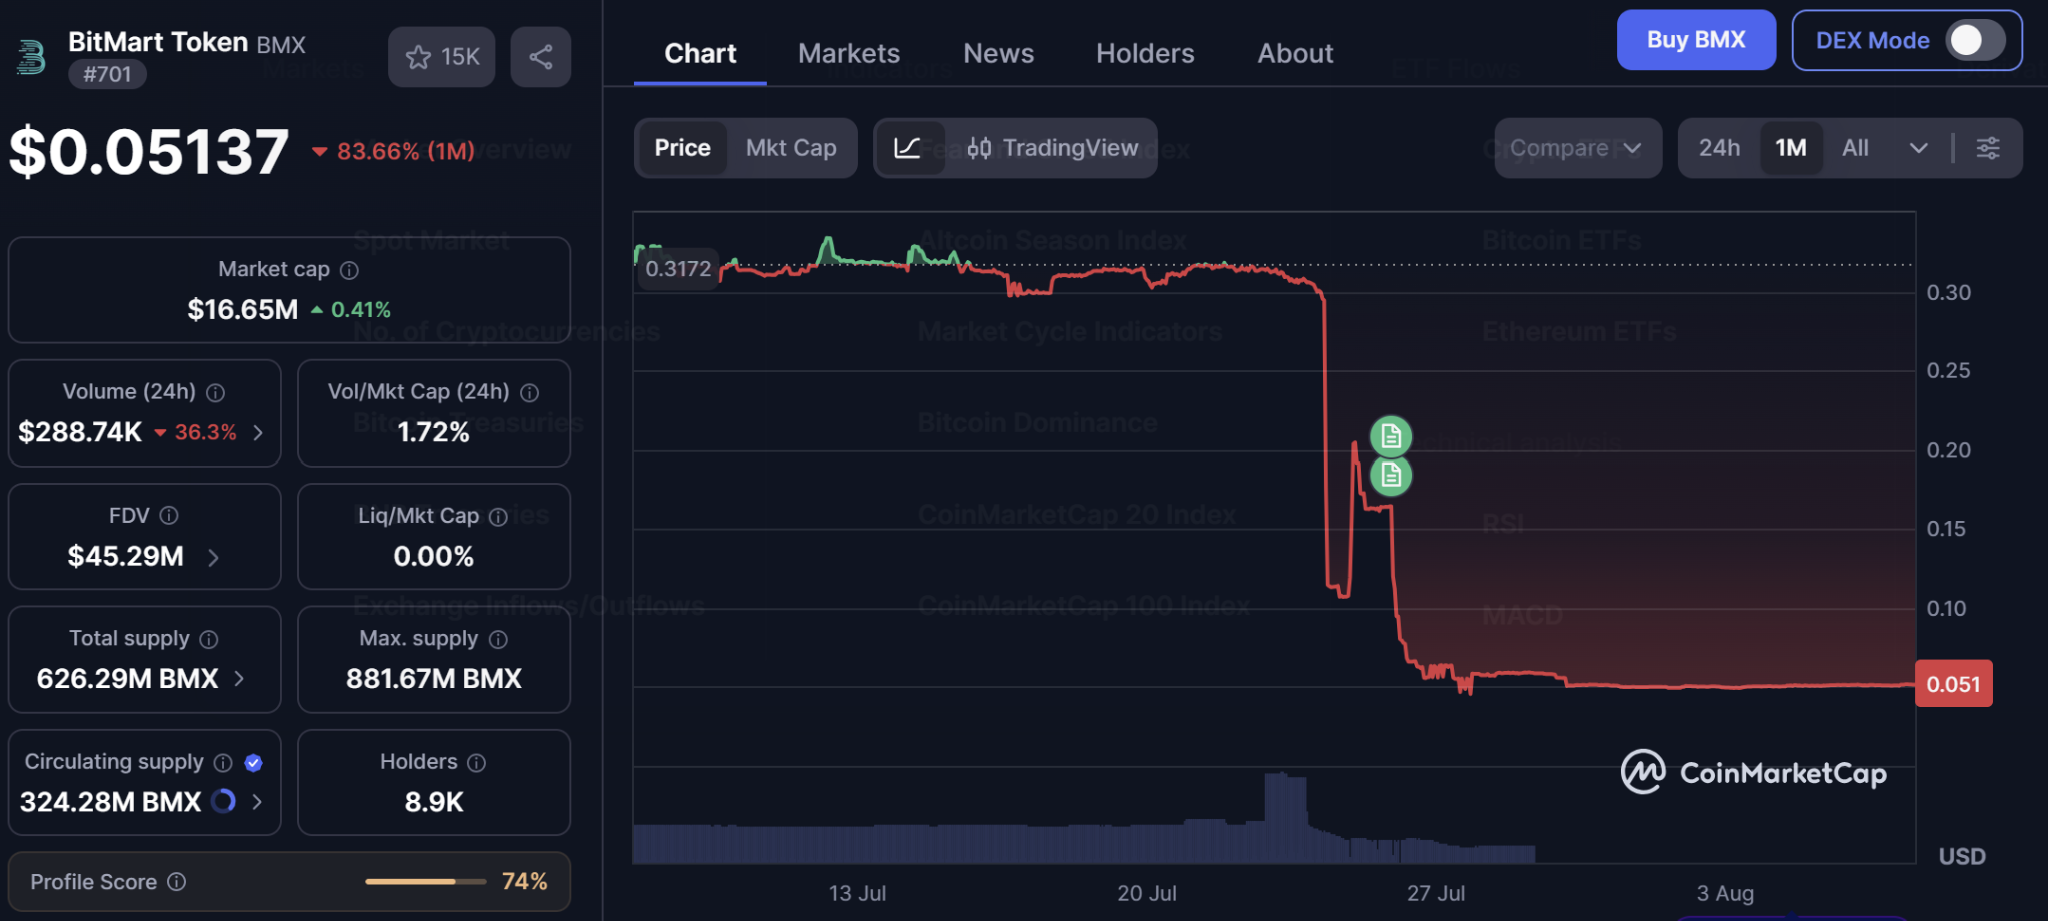The image size is (2048, 921).
Task: Switch chart to Mkt Cap
Action: (x=791, y=148)
